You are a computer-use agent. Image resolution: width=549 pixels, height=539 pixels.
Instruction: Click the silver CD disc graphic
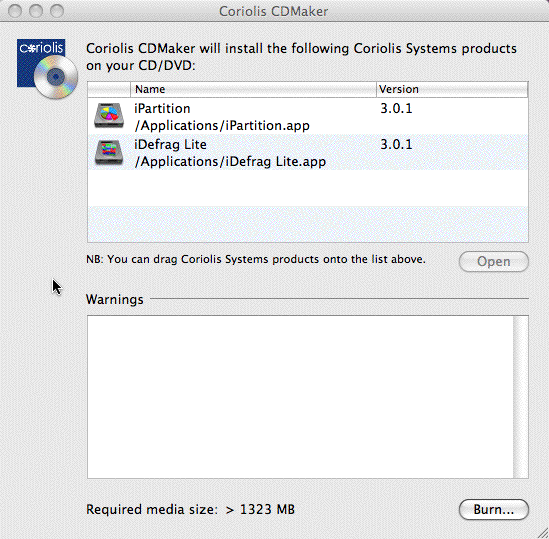click(x=56, y=77)
